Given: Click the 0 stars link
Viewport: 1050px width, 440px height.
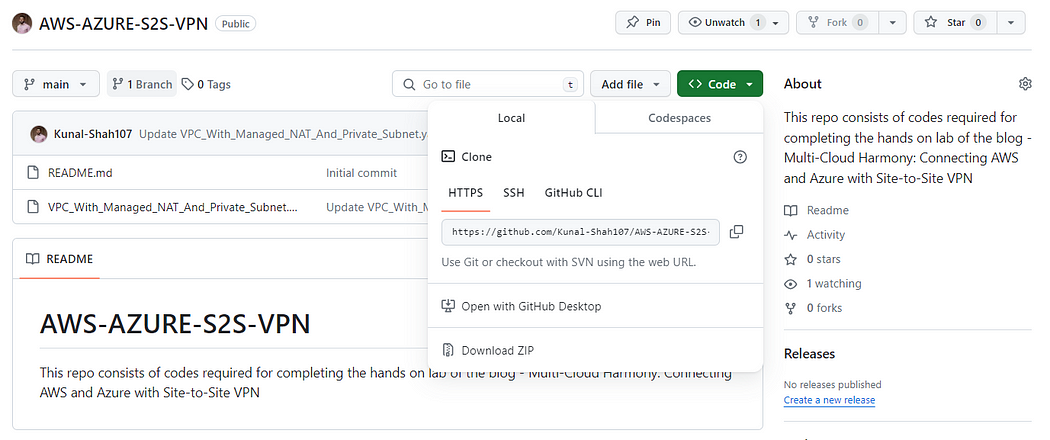Looking at the screenshot, I should (x=823, y=259).
